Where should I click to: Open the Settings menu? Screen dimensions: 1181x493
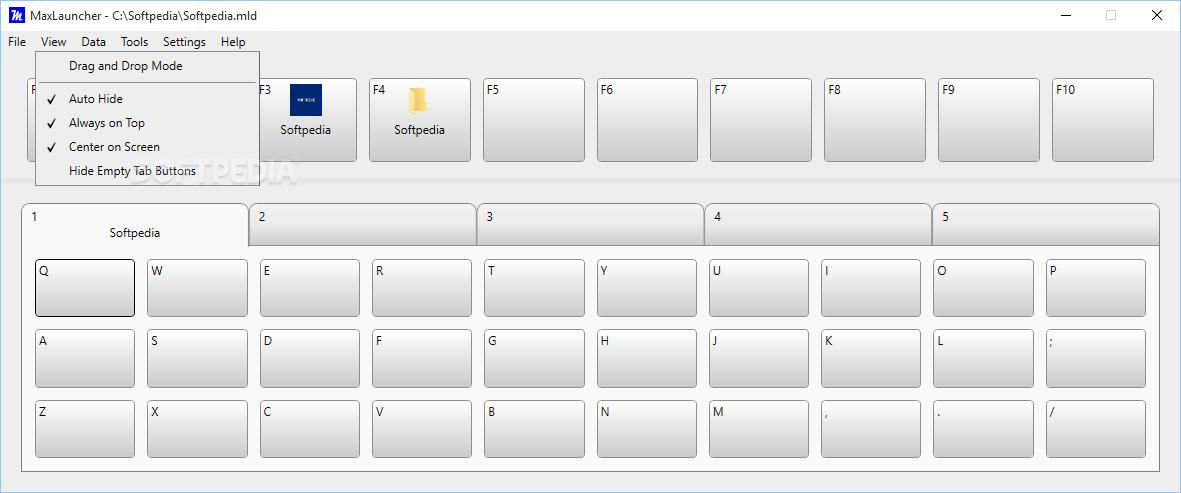pyautogui.click(x=184, y=42)
